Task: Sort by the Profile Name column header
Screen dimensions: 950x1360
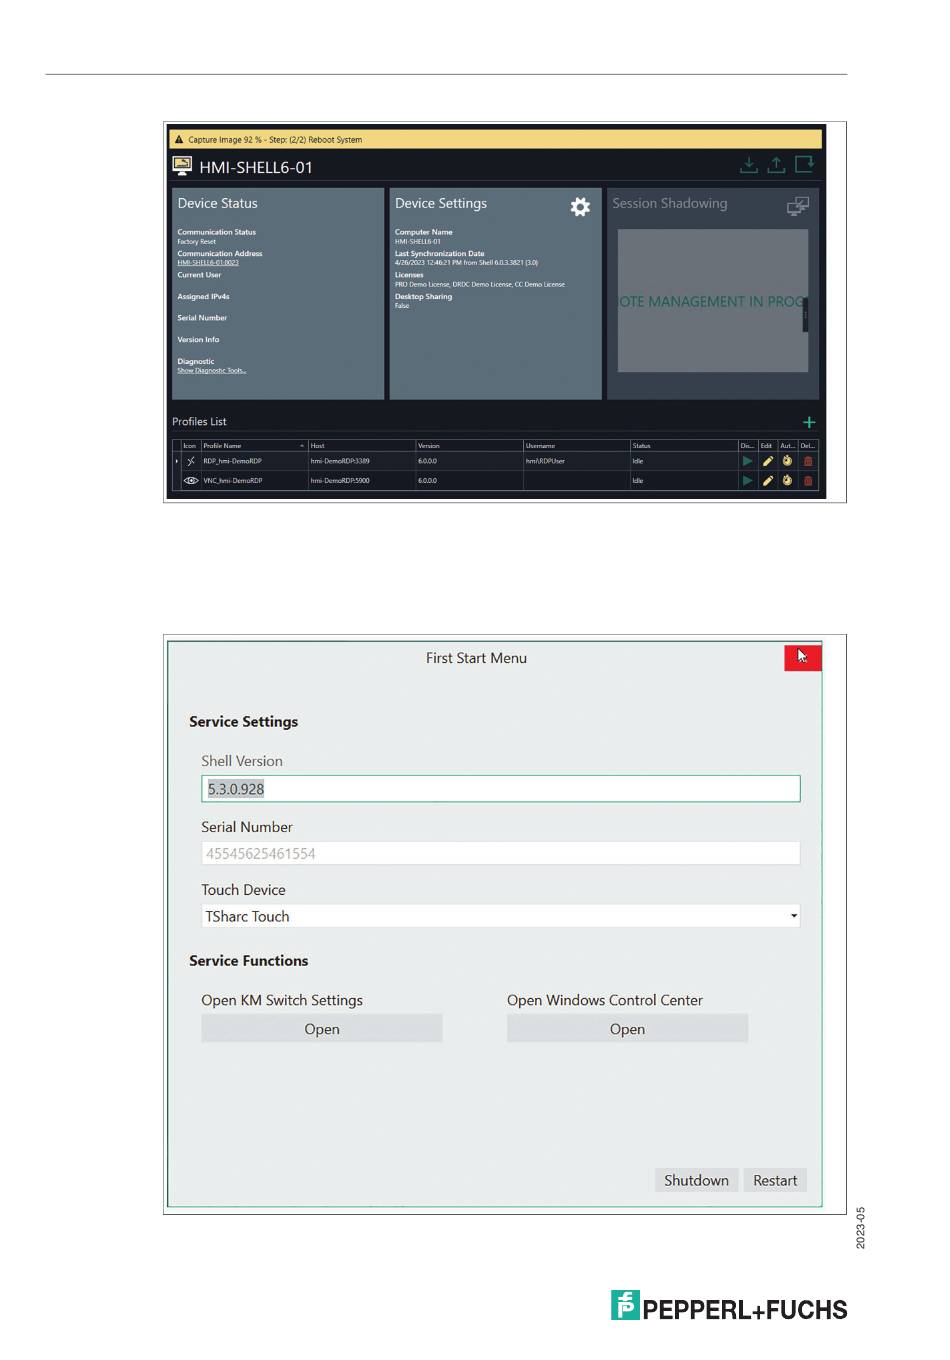Action: tap(254, 446)
